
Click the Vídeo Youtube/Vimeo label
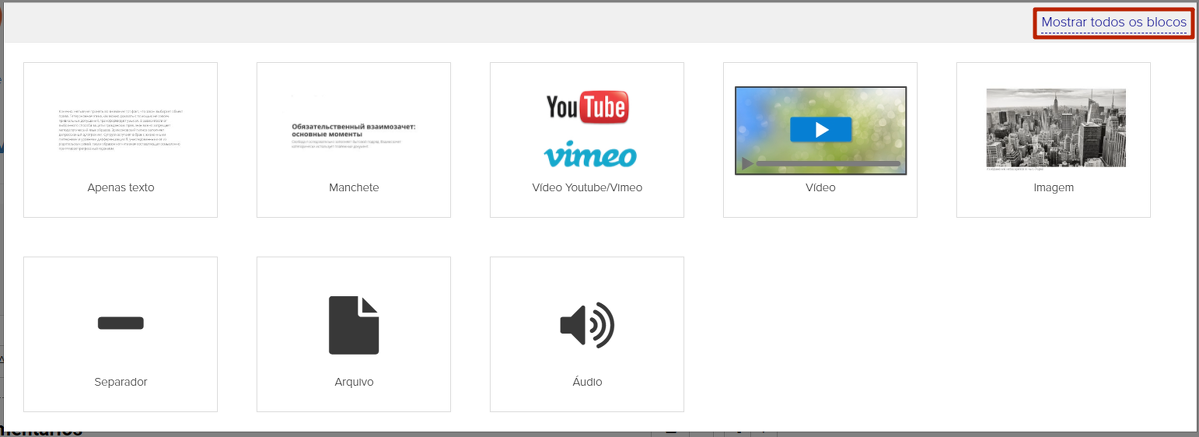[x=587, y=187]
